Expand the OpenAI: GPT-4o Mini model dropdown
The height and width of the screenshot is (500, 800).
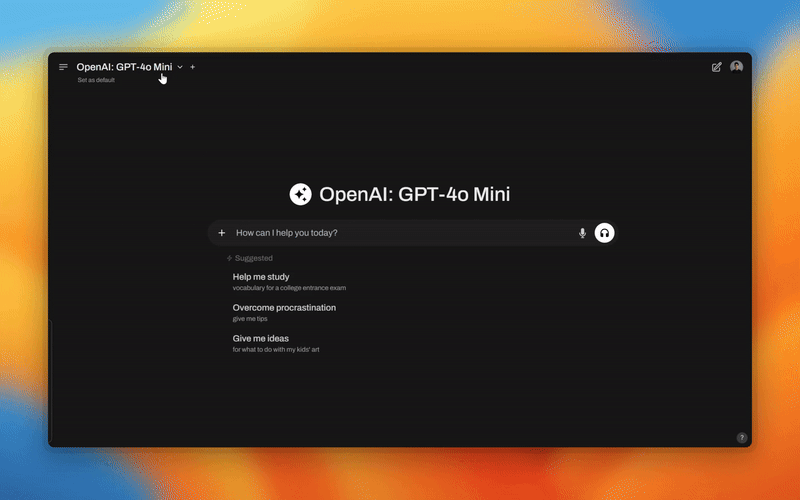pos(180,67)
